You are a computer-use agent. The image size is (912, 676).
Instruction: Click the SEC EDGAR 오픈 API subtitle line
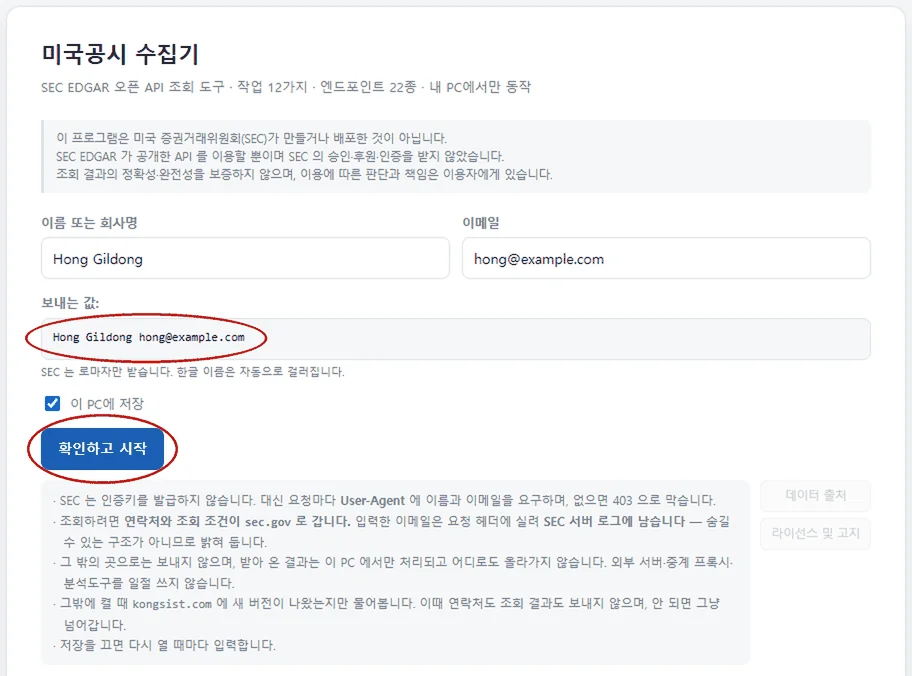(286, 87)
